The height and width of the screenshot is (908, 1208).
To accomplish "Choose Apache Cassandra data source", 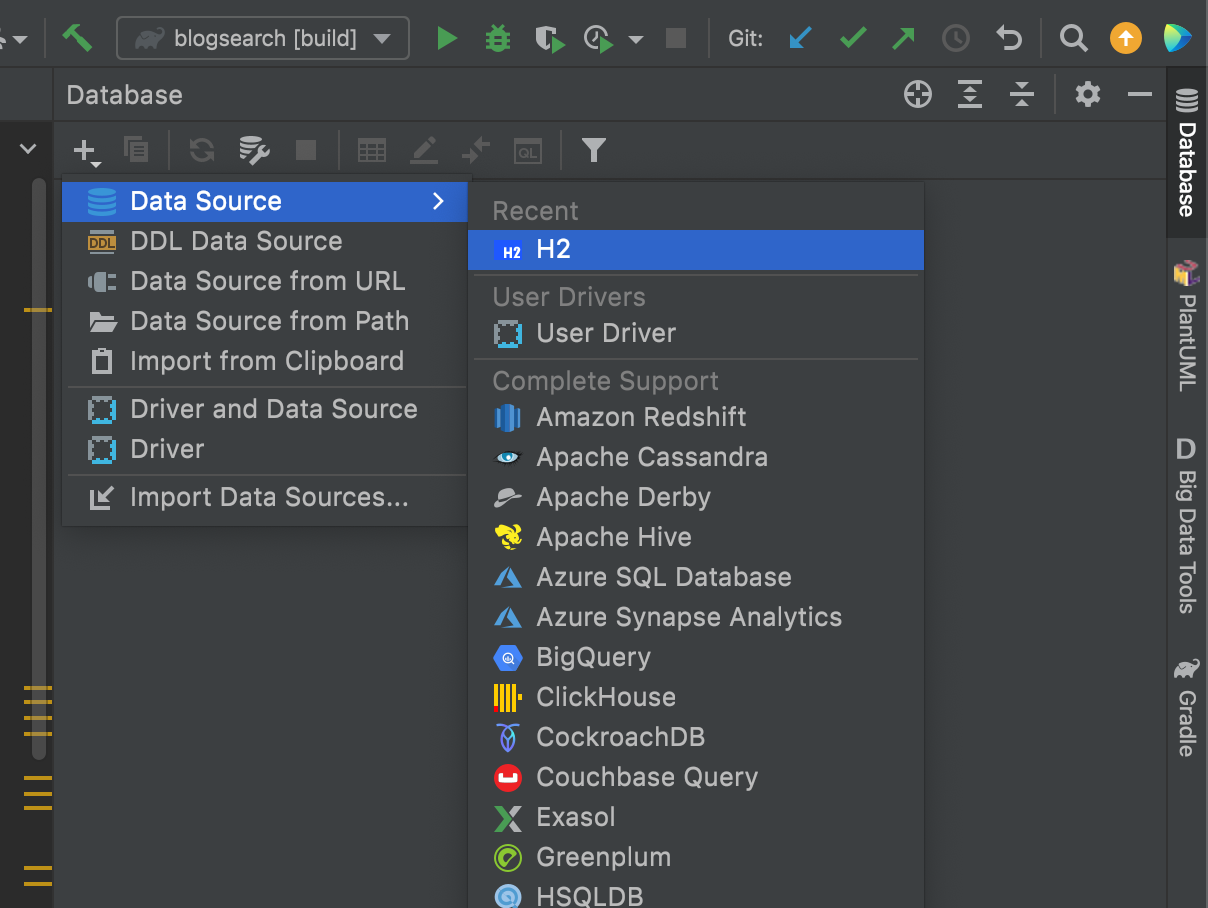I will pyautogui.click(x=696, y=457).
